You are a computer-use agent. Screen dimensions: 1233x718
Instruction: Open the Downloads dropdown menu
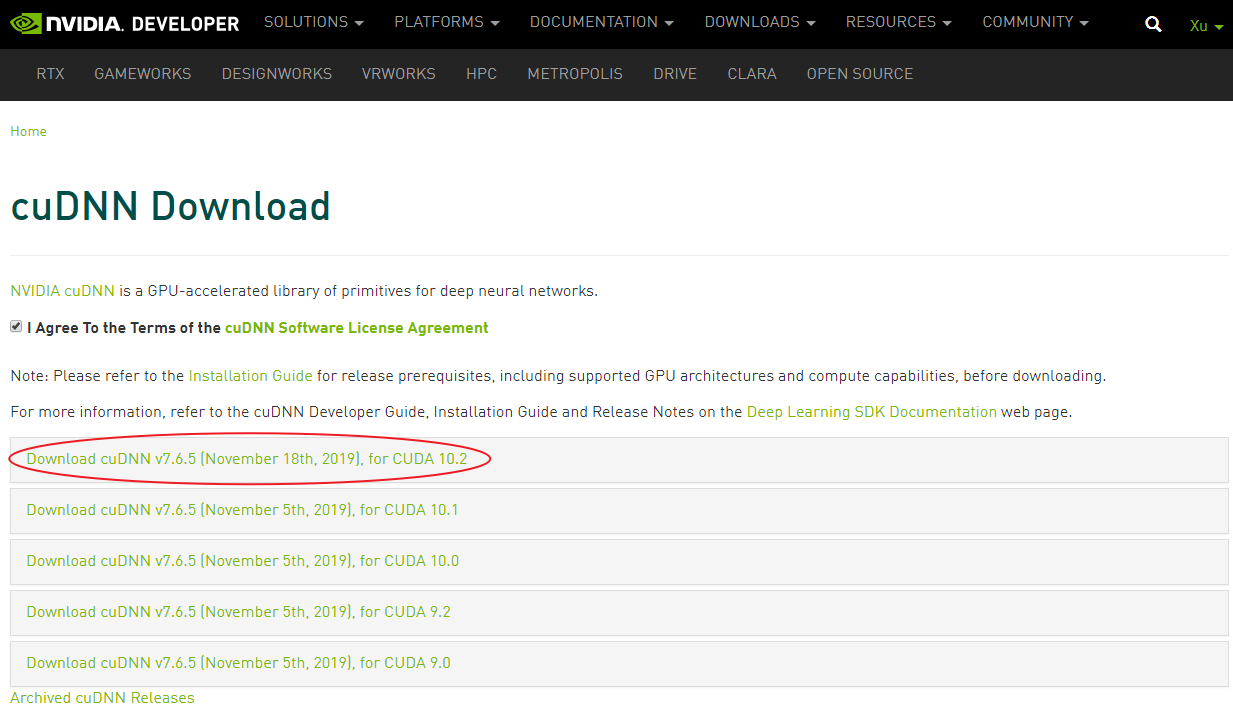point(760,22)
